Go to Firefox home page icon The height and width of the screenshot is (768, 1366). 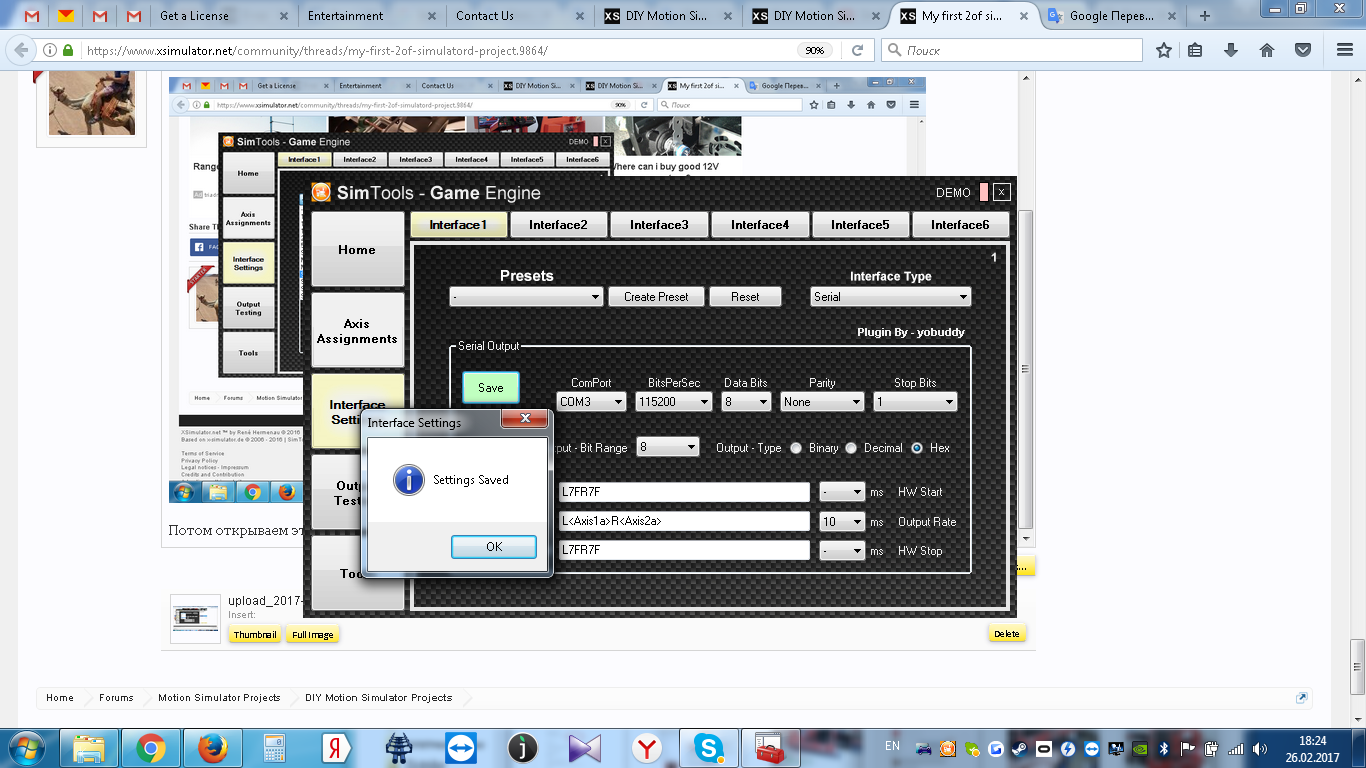point(1266,51)
